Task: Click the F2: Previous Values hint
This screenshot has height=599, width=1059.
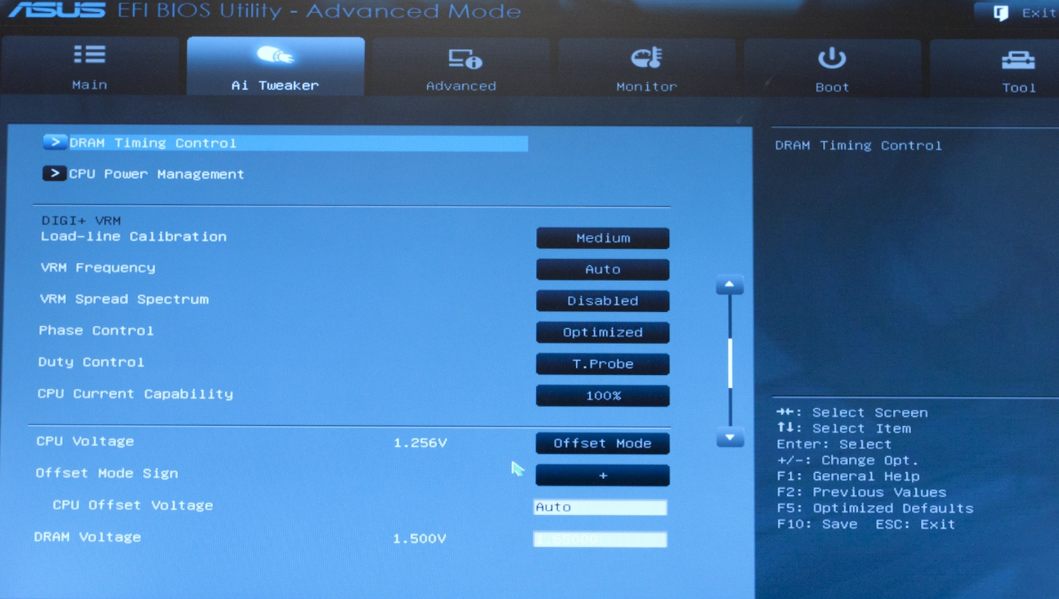Action: 862,492
